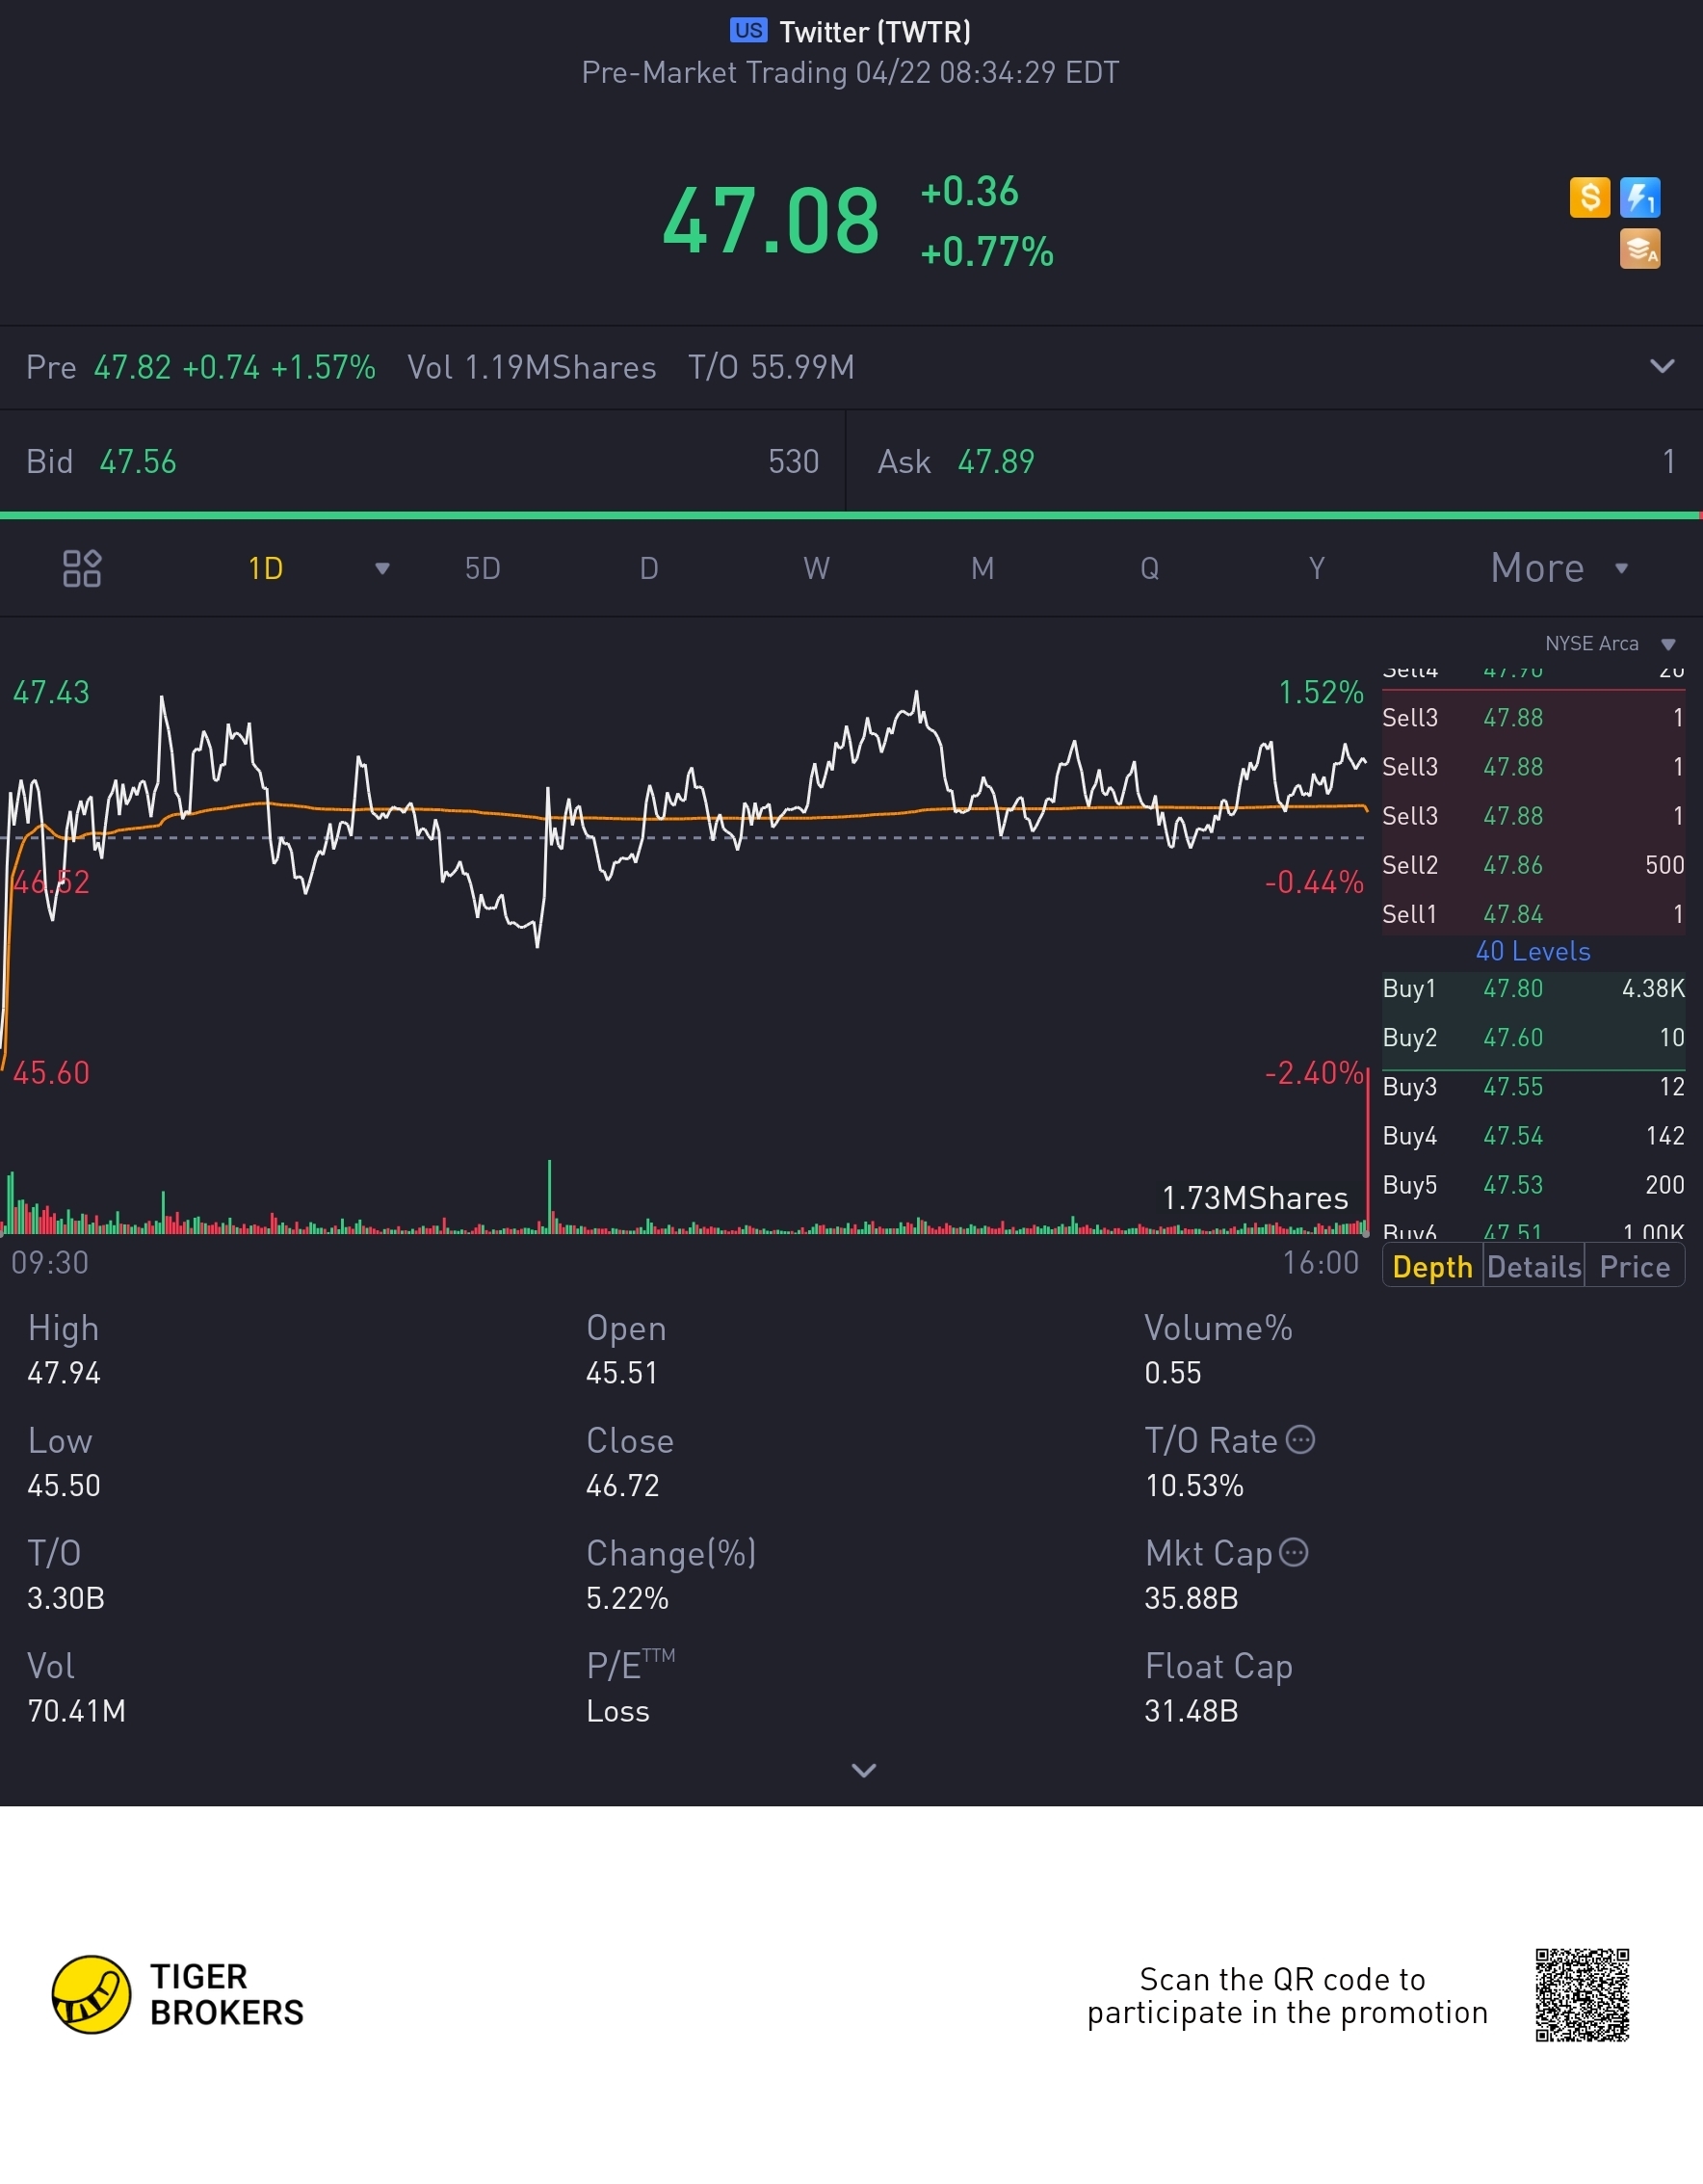Tap the last price 47.08

[x=771, y=221]
